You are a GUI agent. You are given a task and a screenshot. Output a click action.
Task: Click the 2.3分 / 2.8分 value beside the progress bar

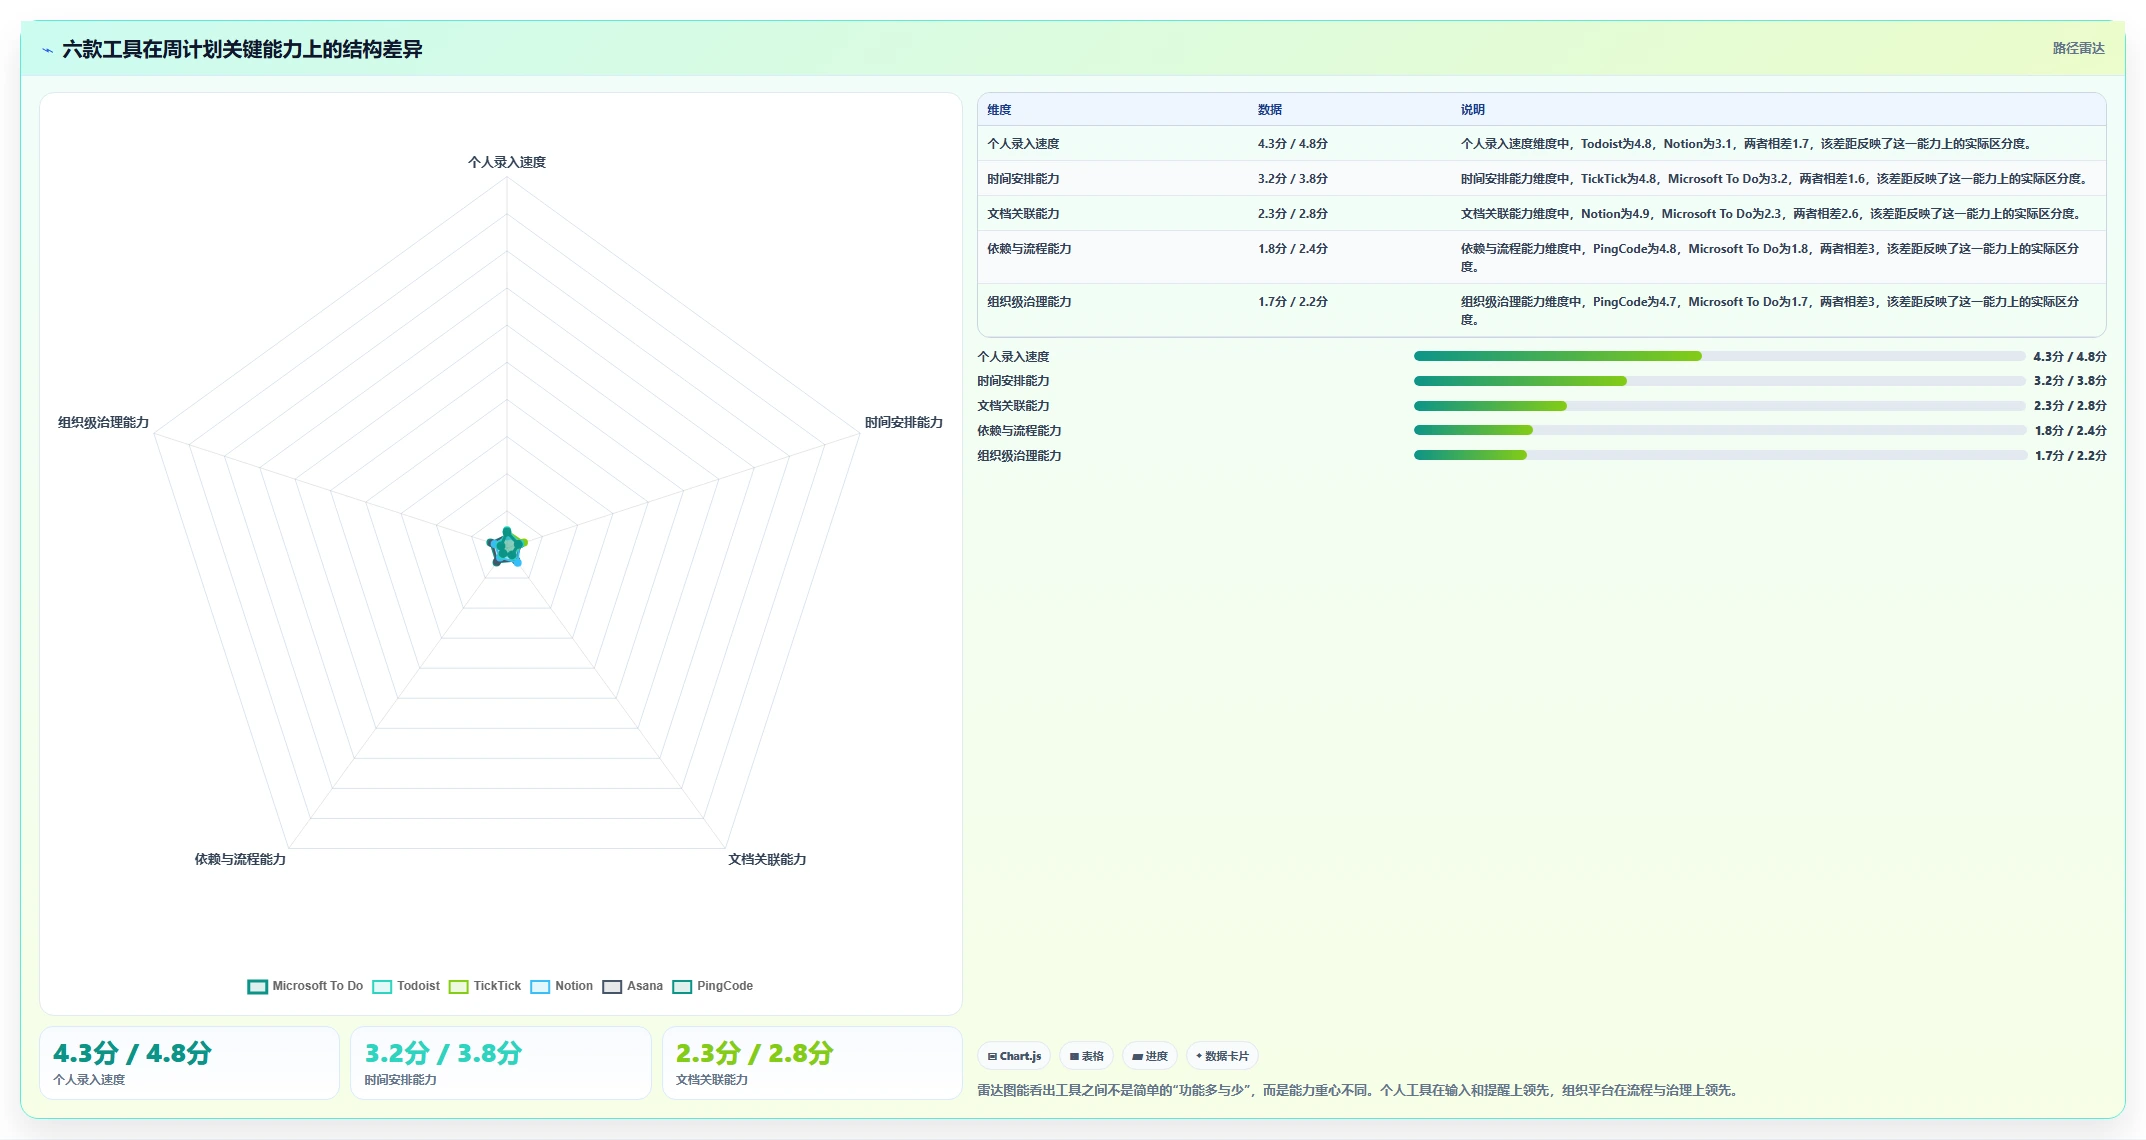pos(2070,406)
